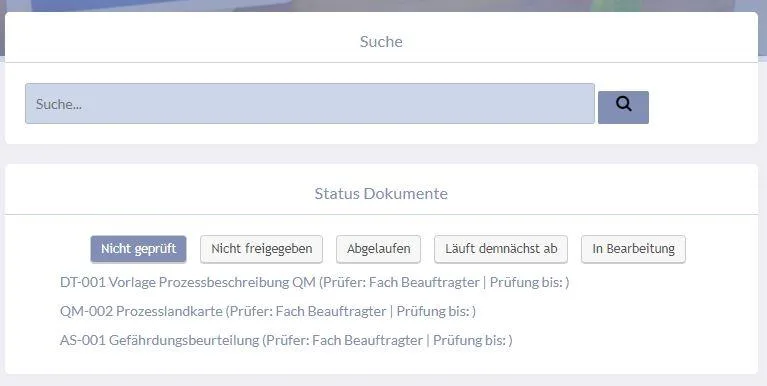Open QM-002 Prozesslandkarte document
The height and width of the screenshot is (386, 767).
[x=268, y=311]
